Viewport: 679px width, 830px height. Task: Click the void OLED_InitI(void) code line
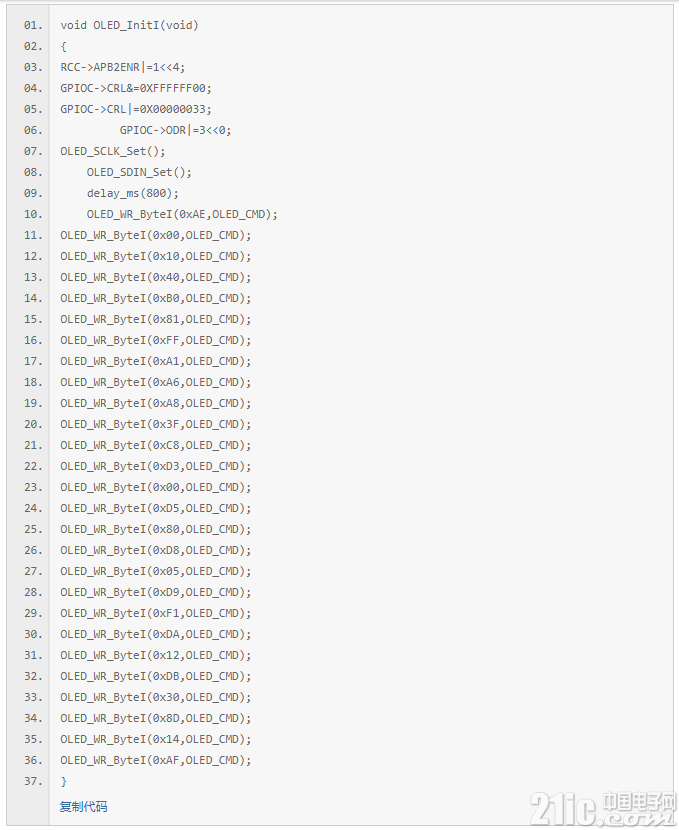(x=129, y=25)
